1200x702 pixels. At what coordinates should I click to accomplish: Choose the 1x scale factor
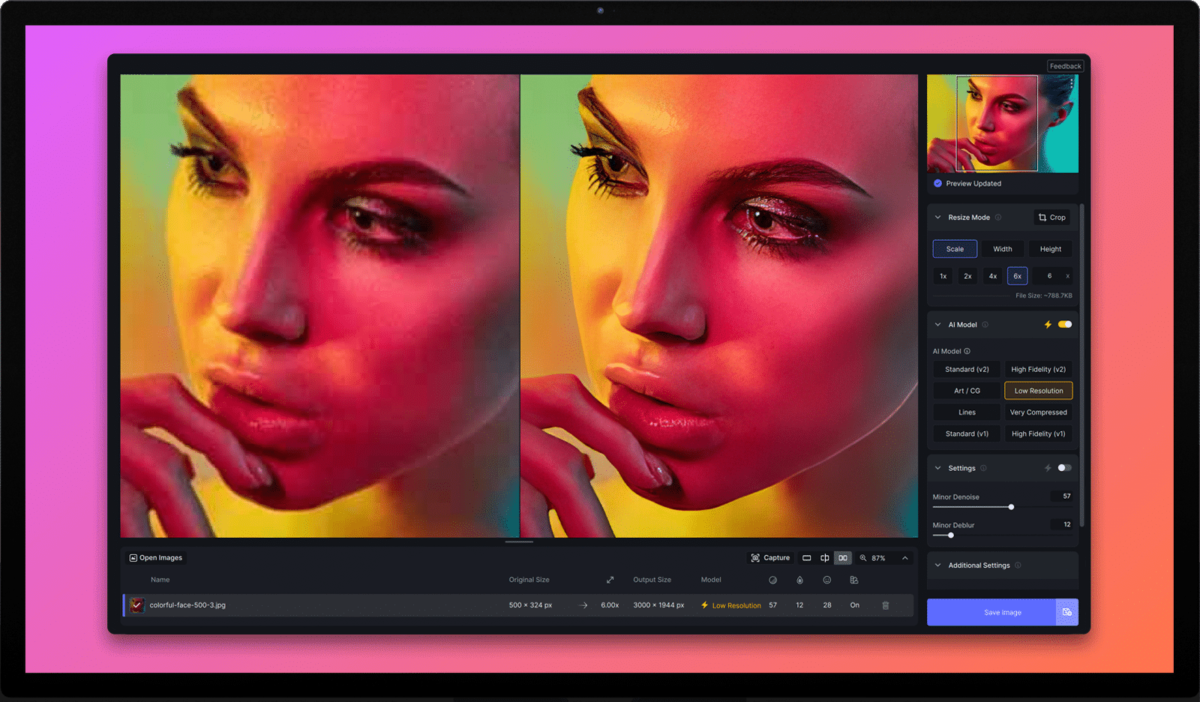[943, 276]
